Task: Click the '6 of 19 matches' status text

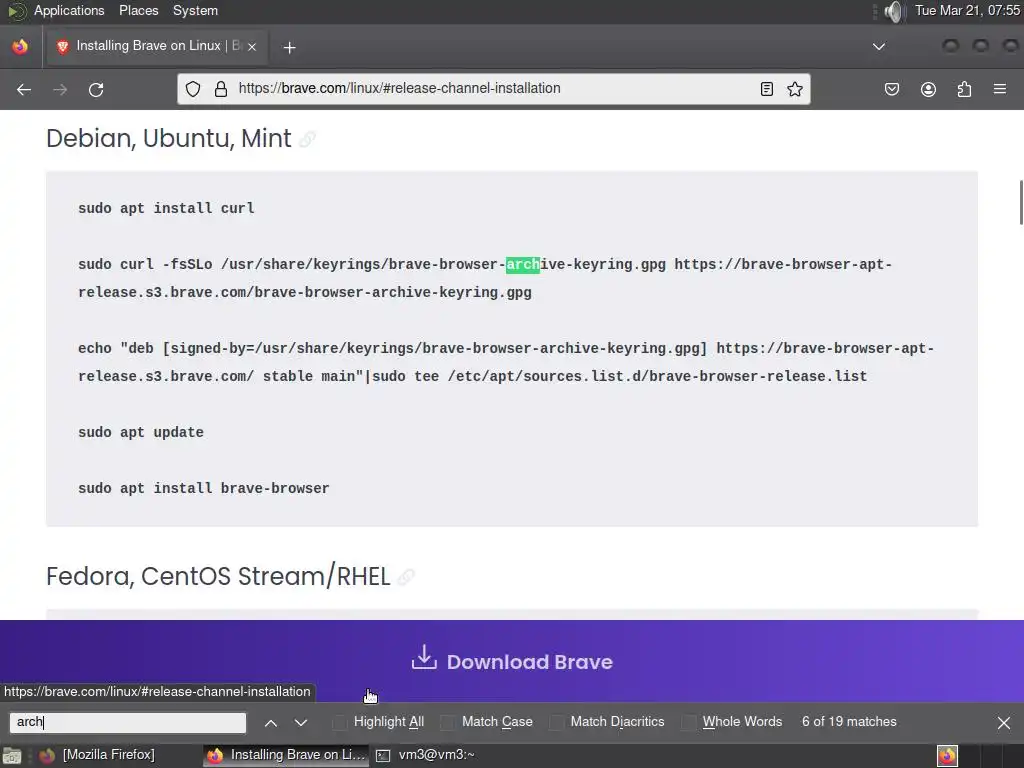Action: point(849,722)
